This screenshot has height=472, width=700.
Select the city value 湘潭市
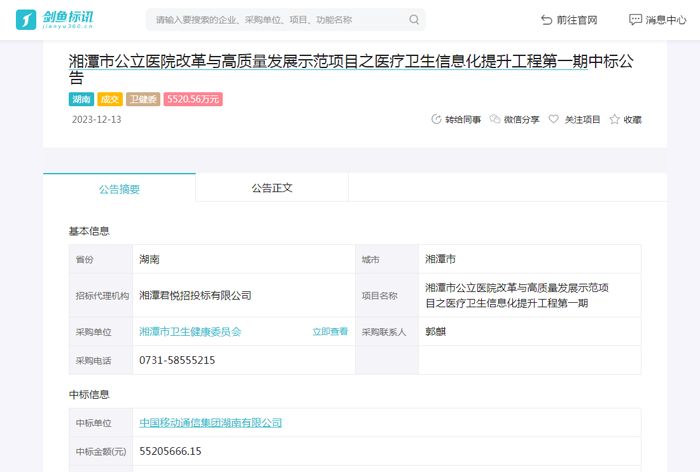coord(440,259)
